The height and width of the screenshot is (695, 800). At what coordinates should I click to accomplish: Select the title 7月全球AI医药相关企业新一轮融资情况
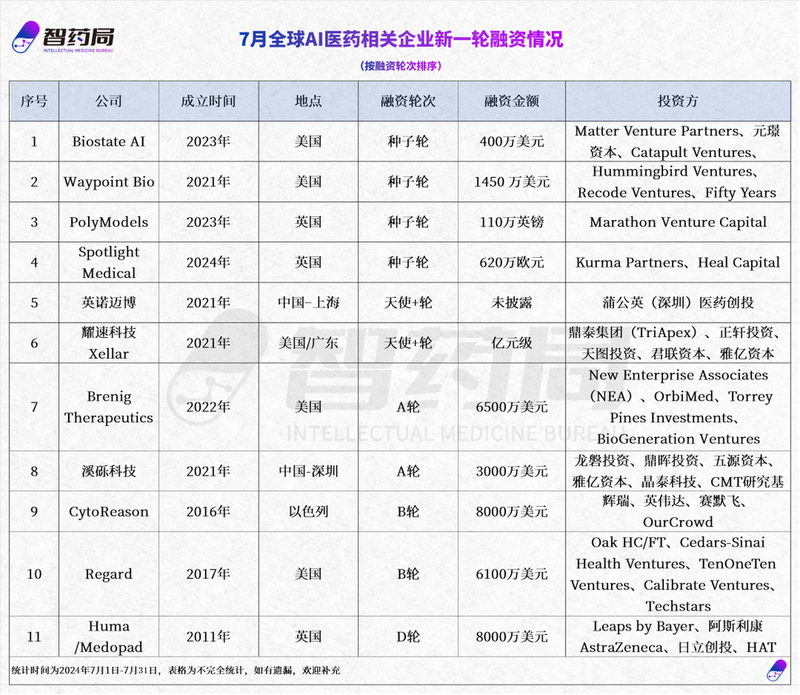click(401, 39)
